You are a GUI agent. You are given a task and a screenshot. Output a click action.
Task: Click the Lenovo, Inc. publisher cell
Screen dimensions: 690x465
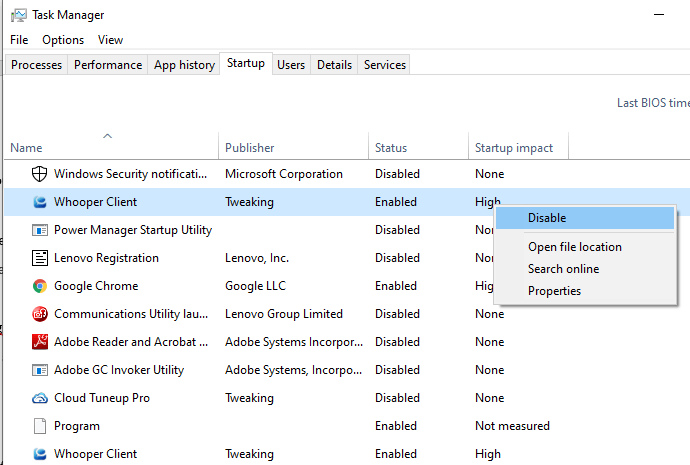[x=257, y=258]
